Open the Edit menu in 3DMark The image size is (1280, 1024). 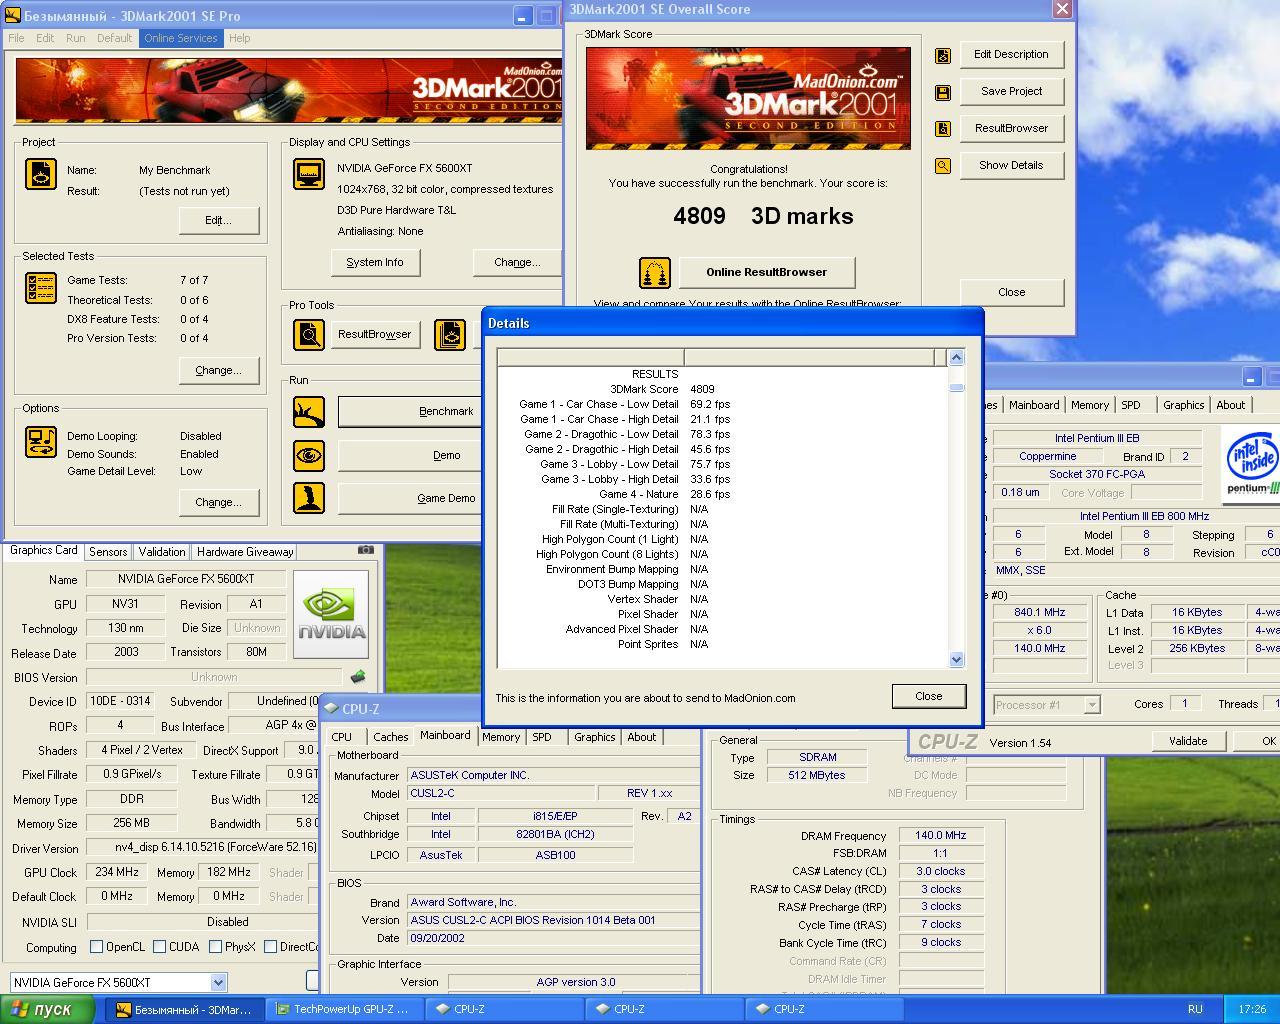[45, 38]
